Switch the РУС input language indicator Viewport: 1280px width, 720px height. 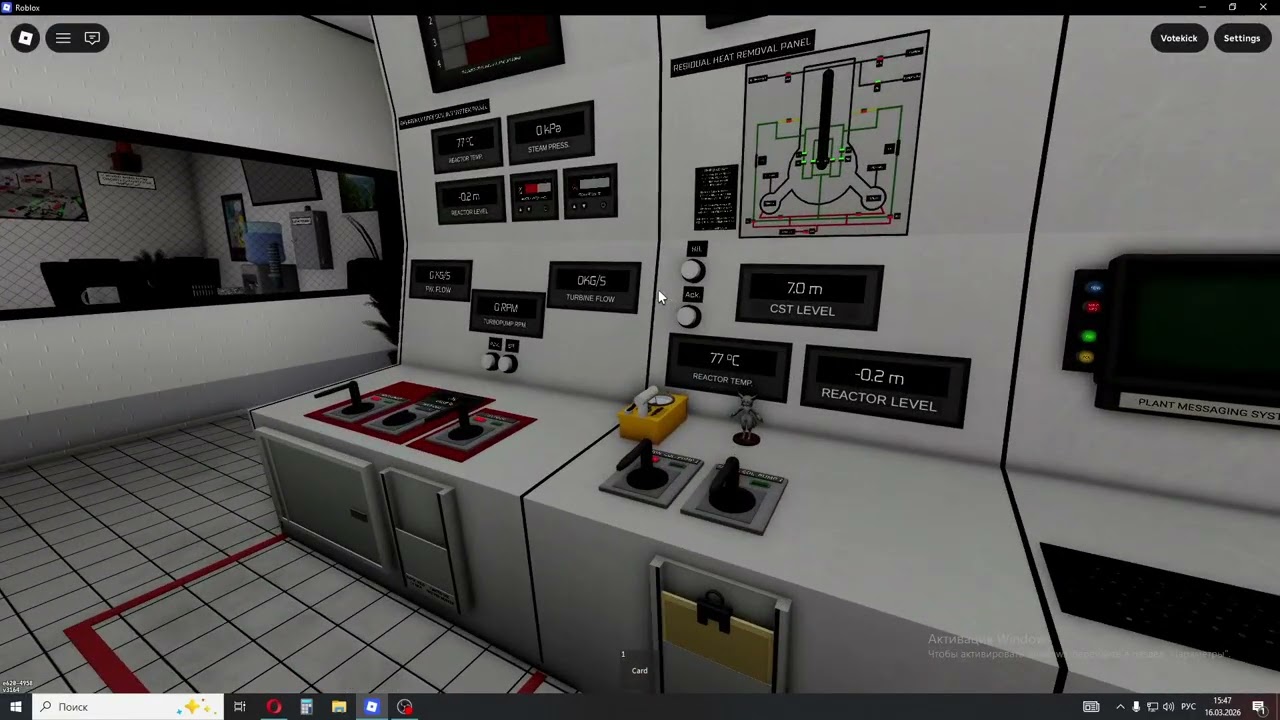pos(1189,707)
